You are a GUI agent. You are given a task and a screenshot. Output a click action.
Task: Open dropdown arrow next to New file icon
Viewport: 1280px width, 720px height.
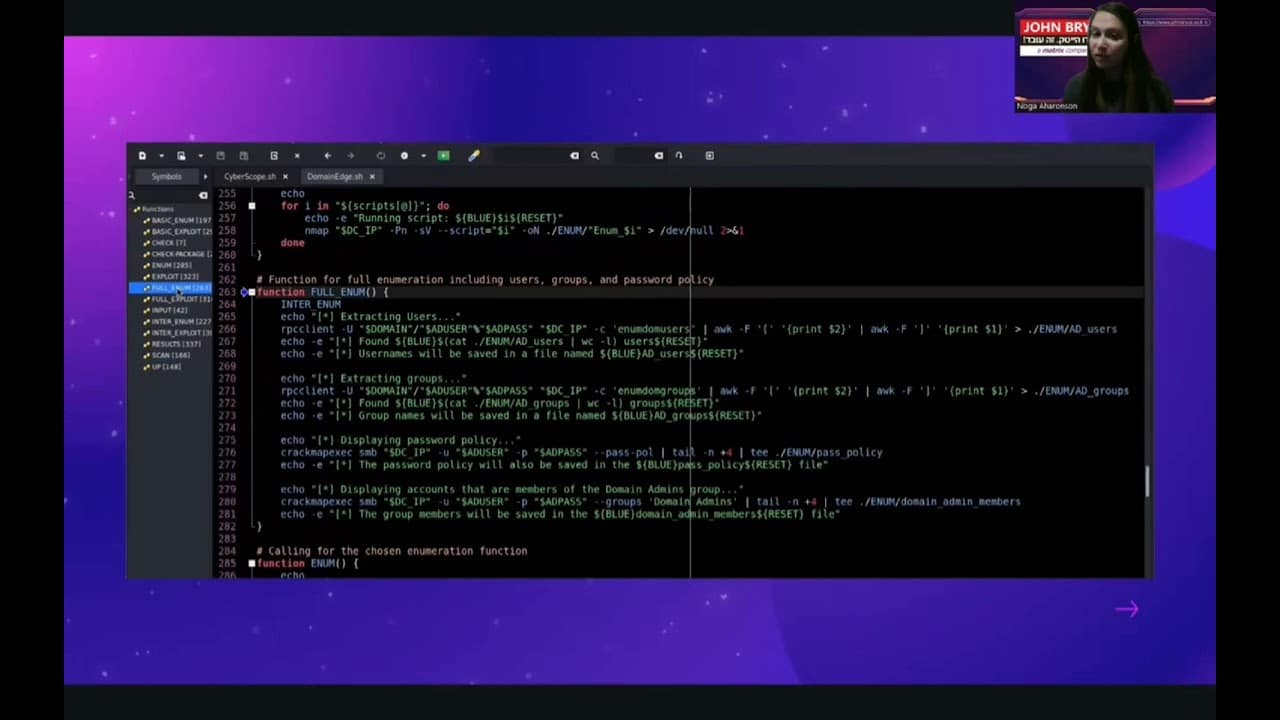(161, 156)
